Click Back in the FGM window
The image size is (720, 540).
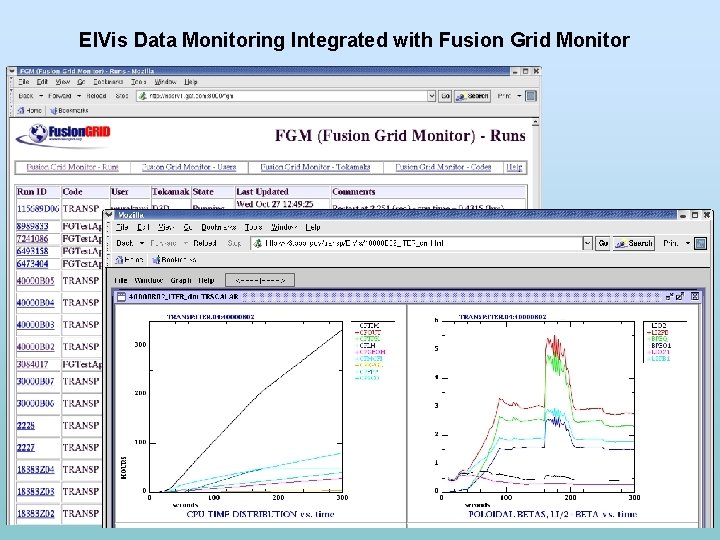[26, 96]
